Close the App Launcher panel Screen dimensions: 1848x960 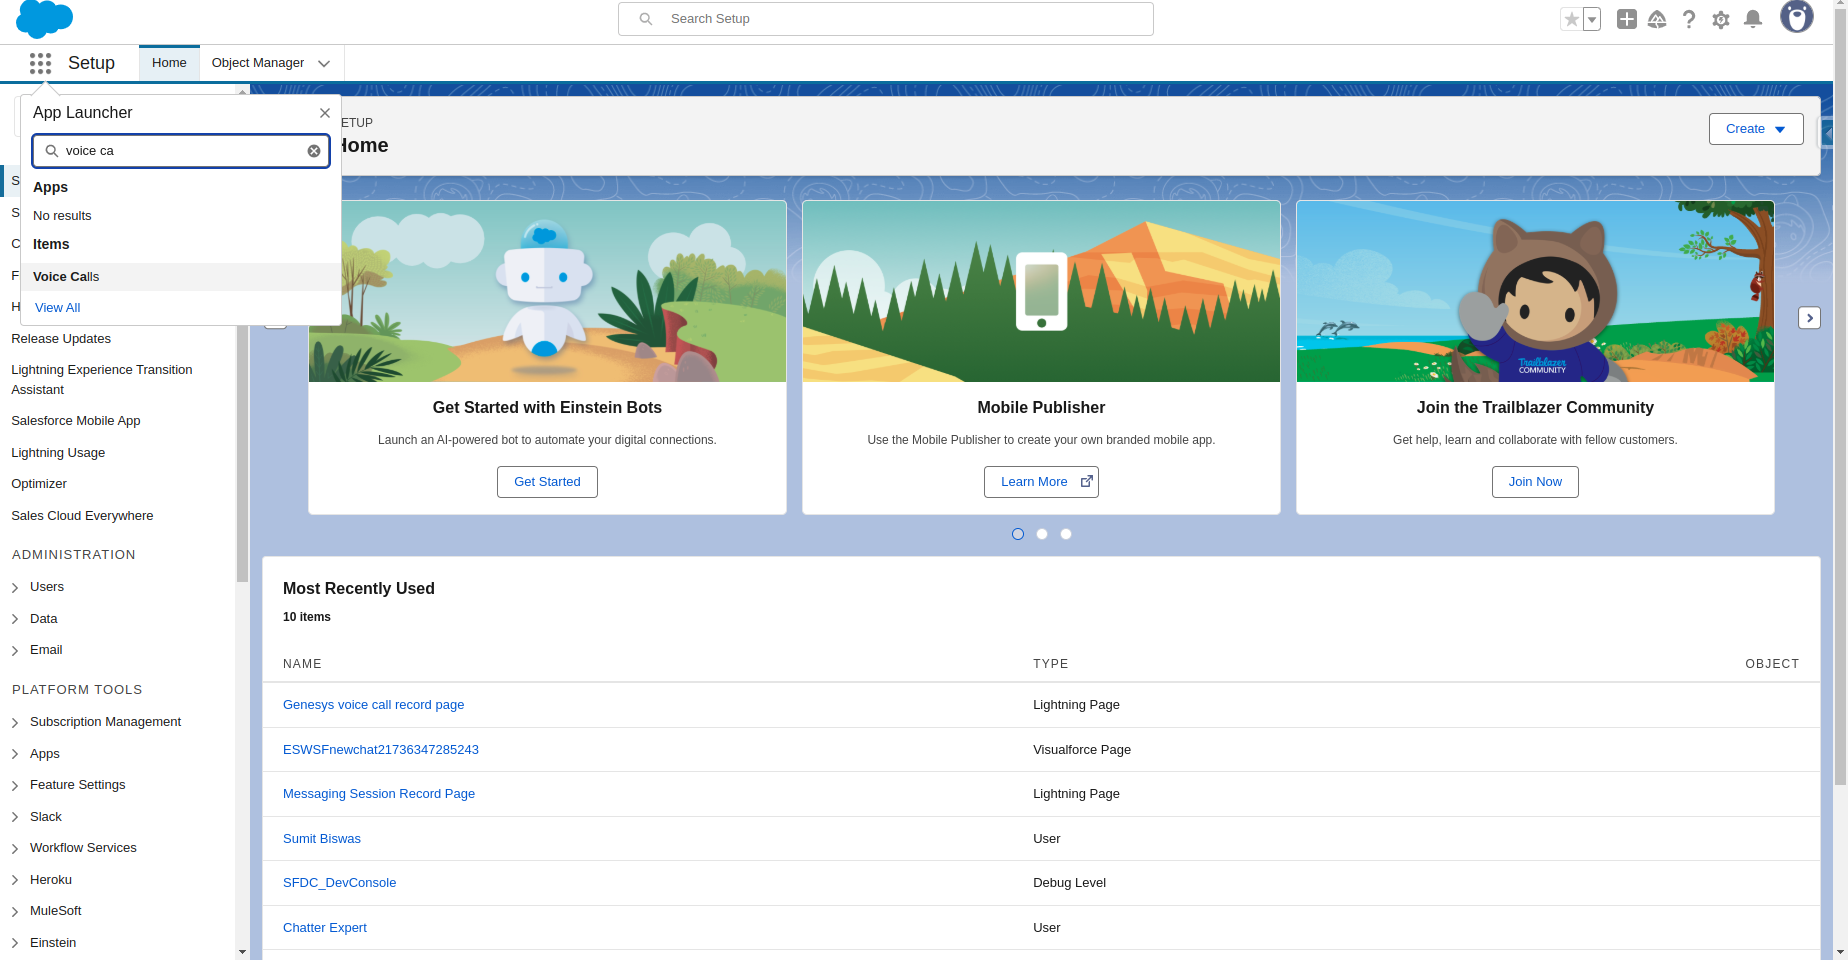coord(325,113)
